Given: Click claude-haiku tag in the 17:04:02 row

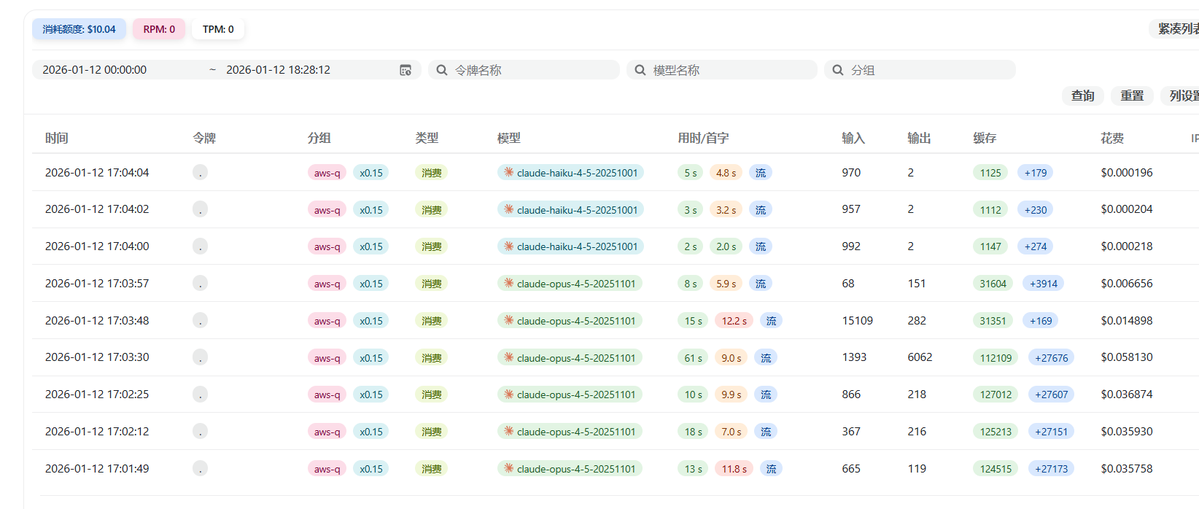Looking at the screenshot, I should pyautogui.click(x=570, y=209).
